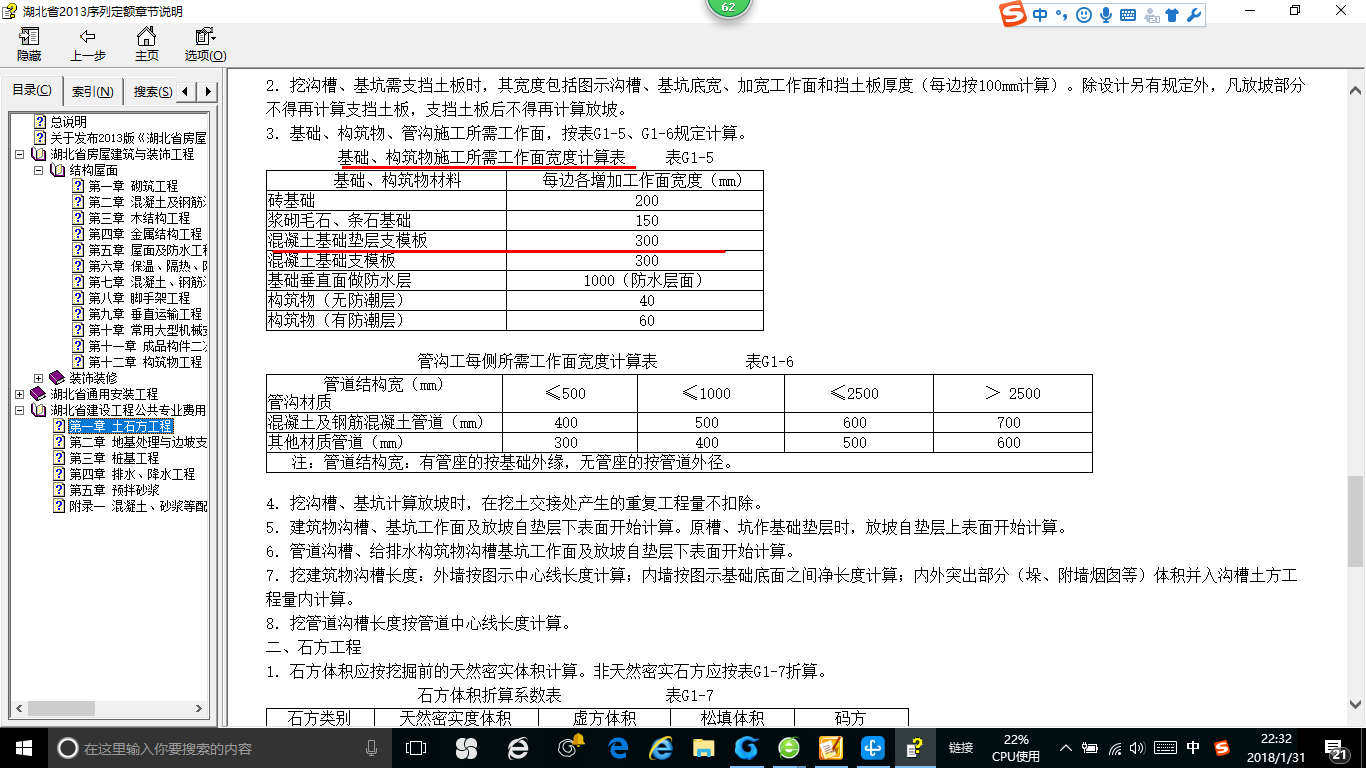Click the Sogou S logo on IME bar
The image size is (1366, 768).
(1015, 15)
